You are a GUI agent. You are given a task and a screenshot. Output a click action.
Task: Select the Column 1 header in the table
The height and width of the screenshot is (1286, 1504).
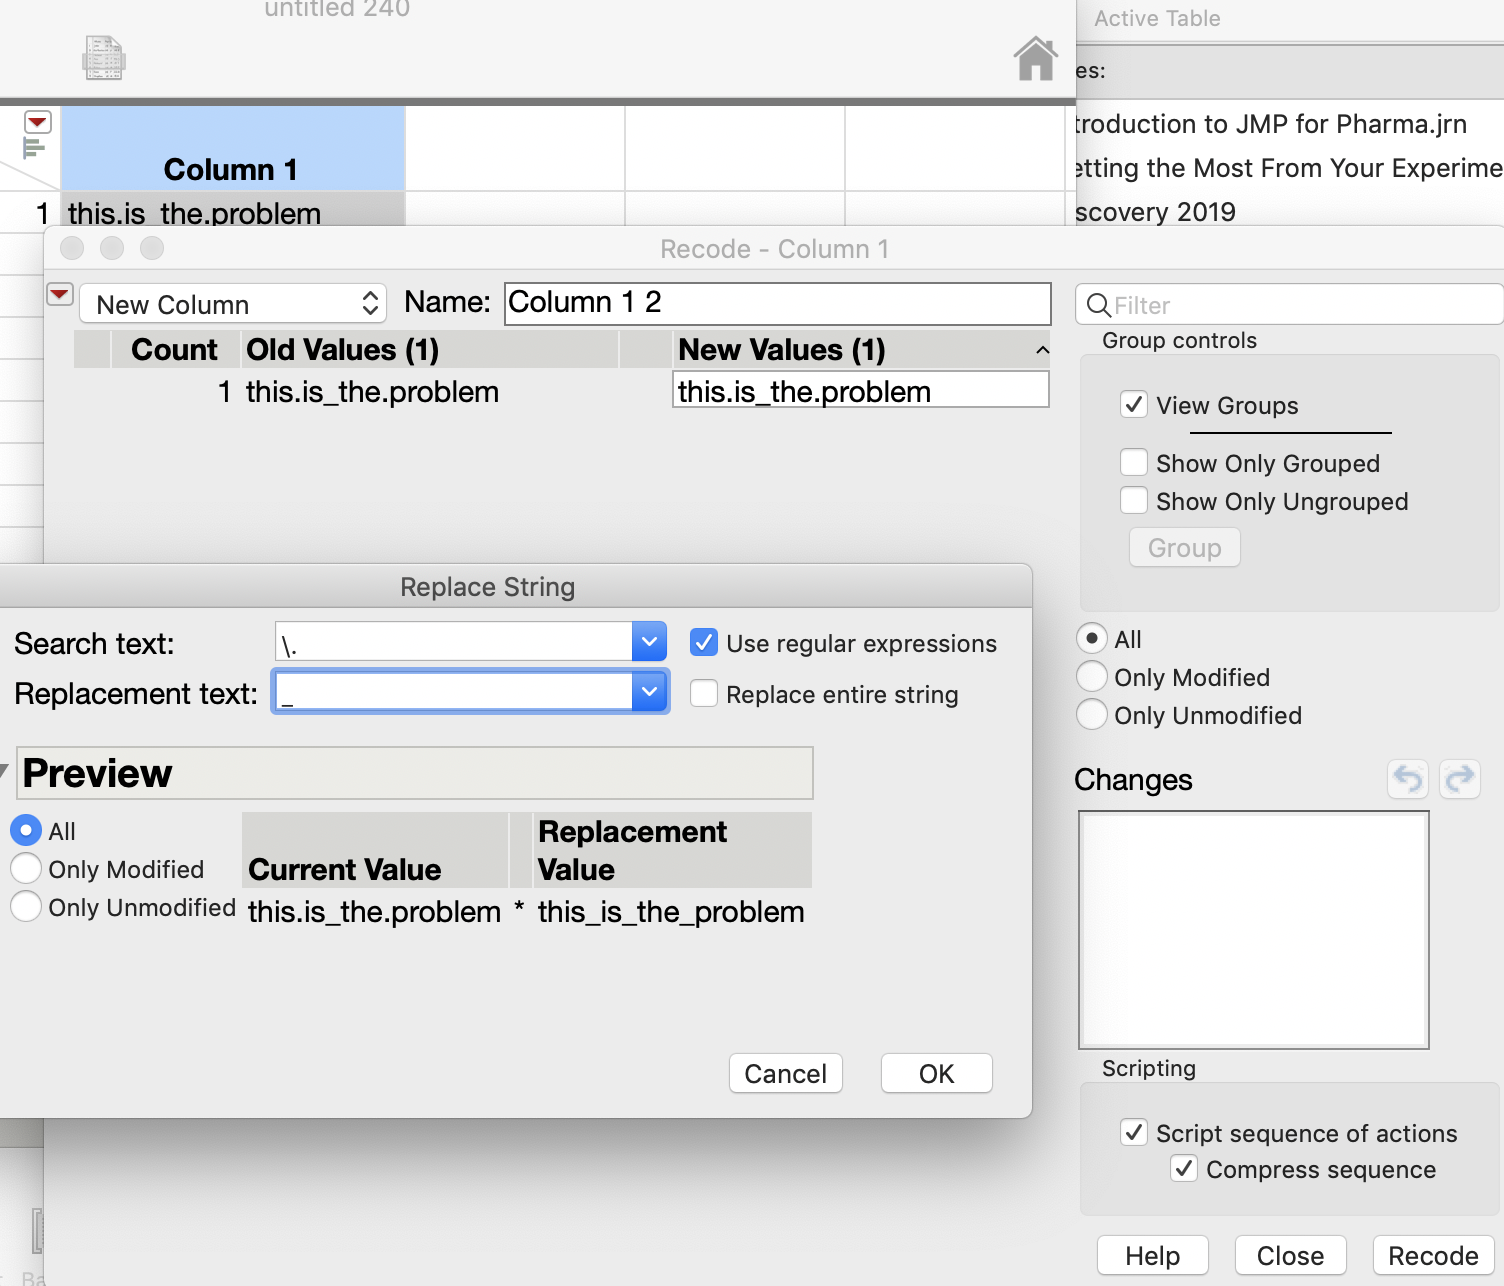[231, 168]
